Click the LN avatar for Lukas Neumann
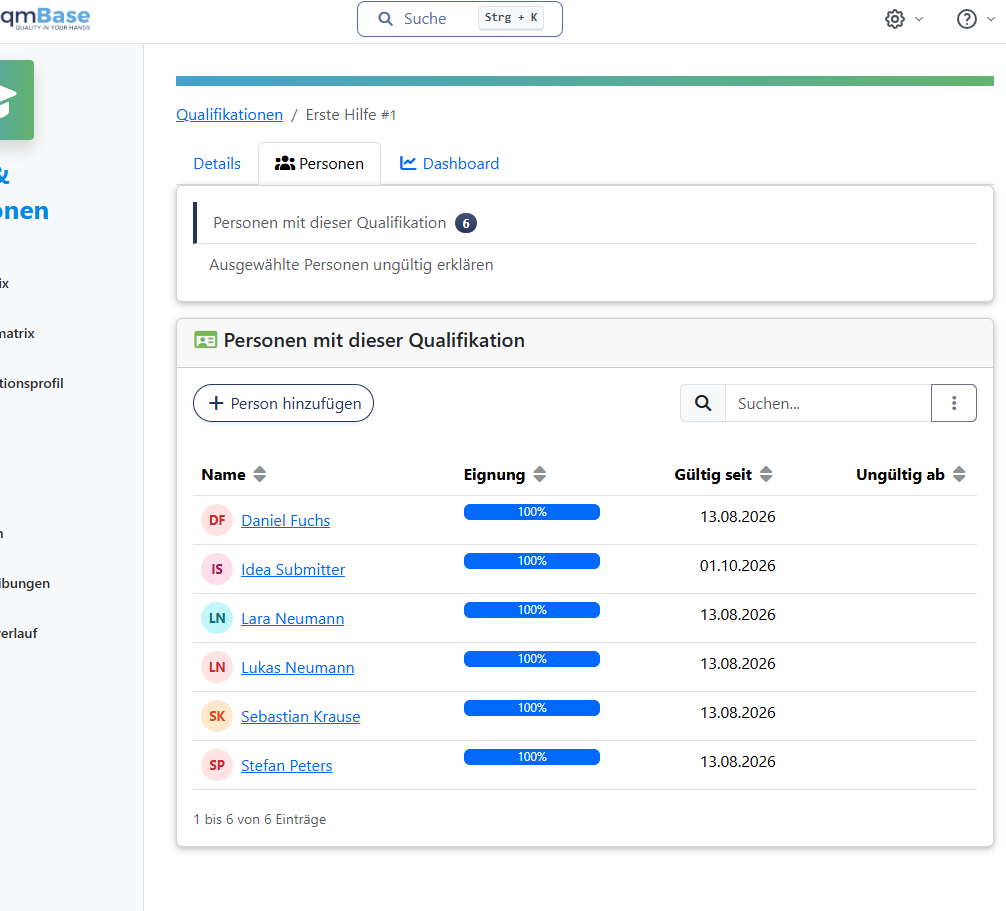 tap(217, 667)
